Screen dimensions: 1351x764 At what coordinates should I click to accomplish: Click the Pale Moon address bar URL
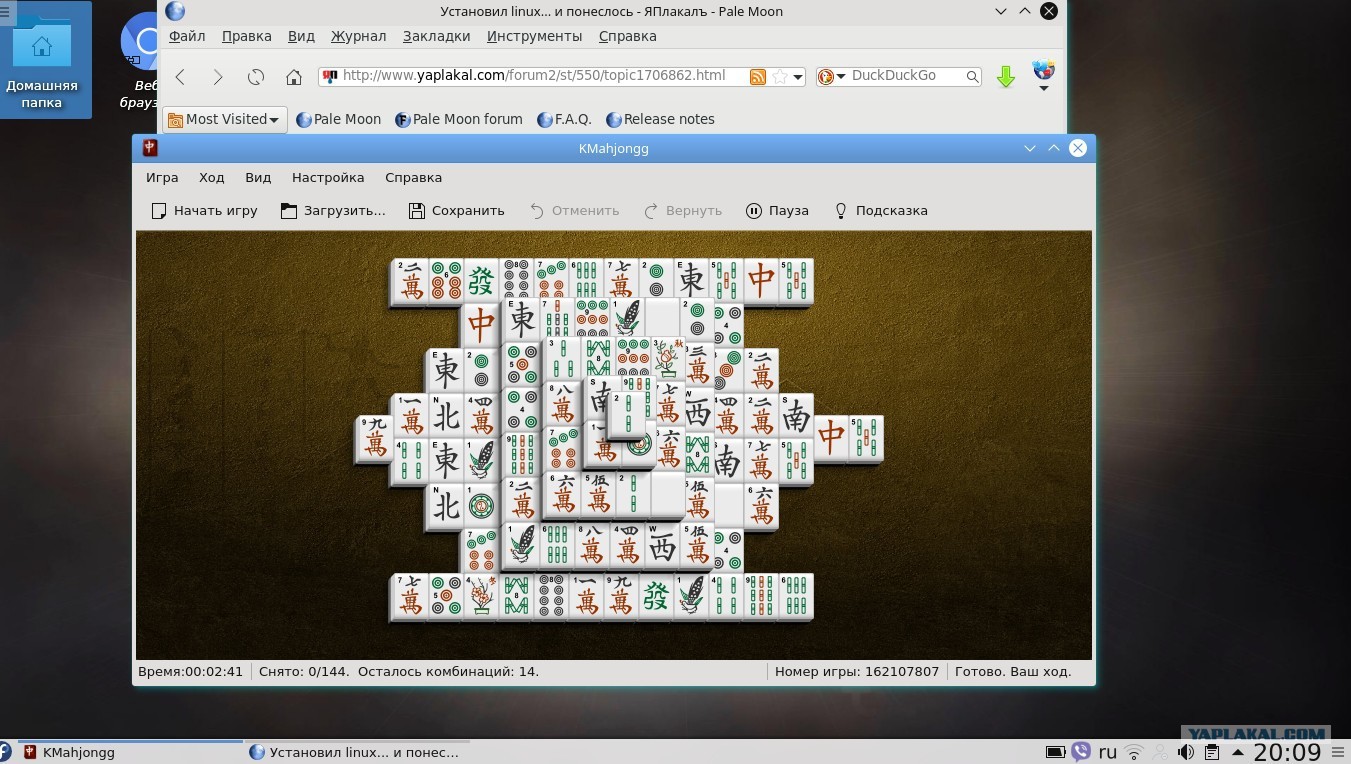[x=533, y=75]
